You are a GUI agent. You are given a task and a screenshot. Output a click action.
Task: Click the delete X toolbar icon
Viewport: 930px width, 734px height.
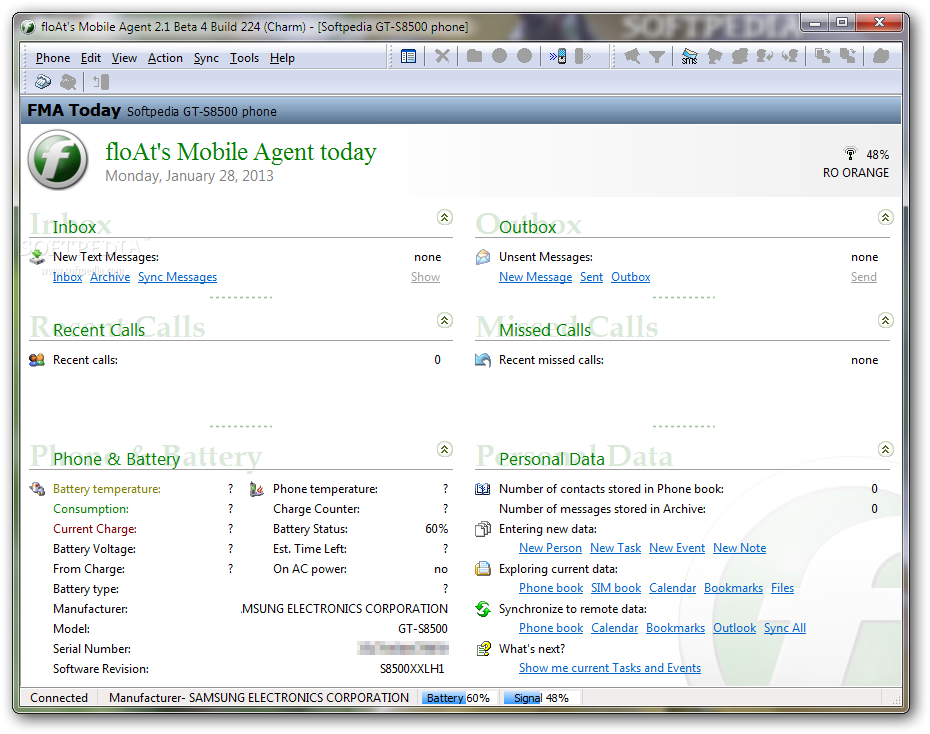pyautogui.click(x=442, y=57)
